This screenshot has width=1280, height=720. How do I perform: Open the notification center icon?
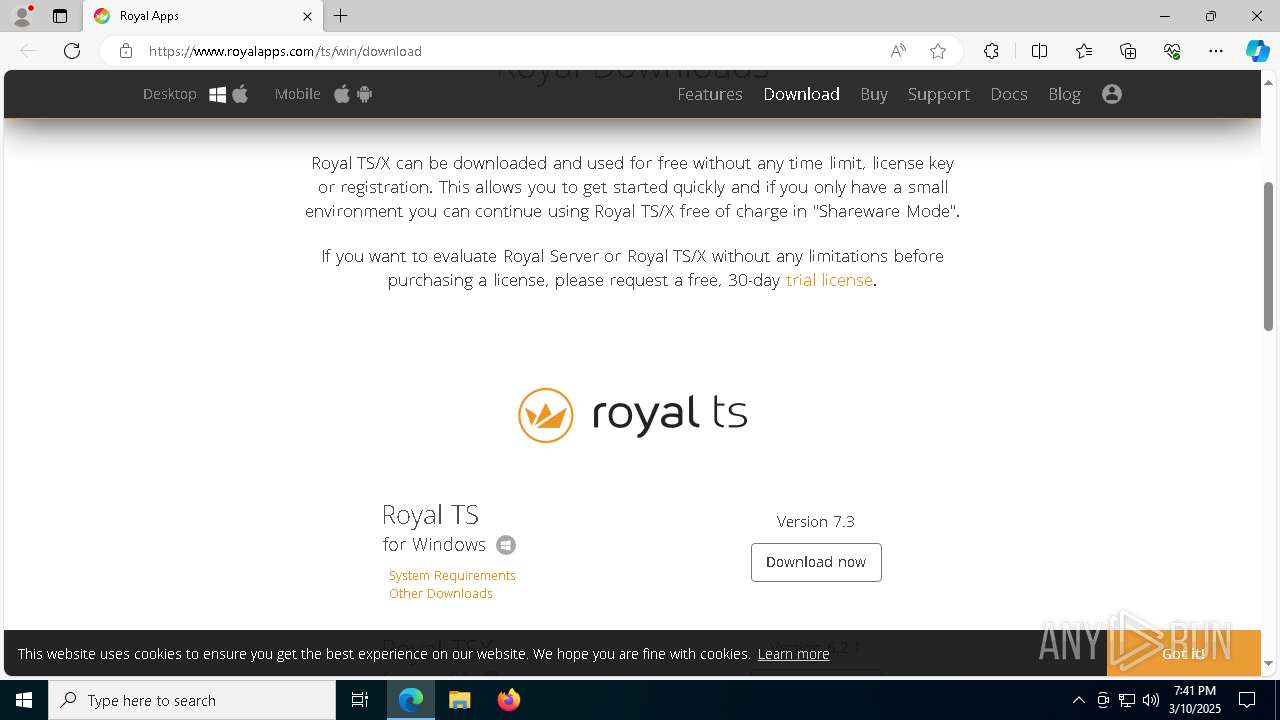(x=1247, y=700)
